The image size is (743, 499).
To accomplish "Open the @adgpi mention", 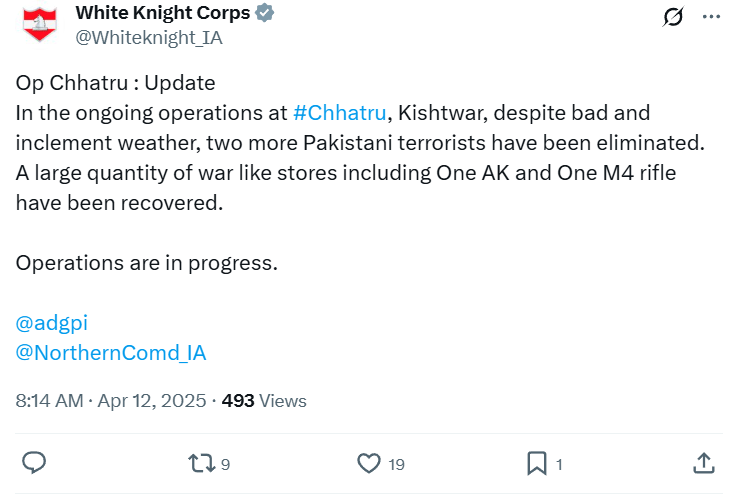I will [52, 323].
